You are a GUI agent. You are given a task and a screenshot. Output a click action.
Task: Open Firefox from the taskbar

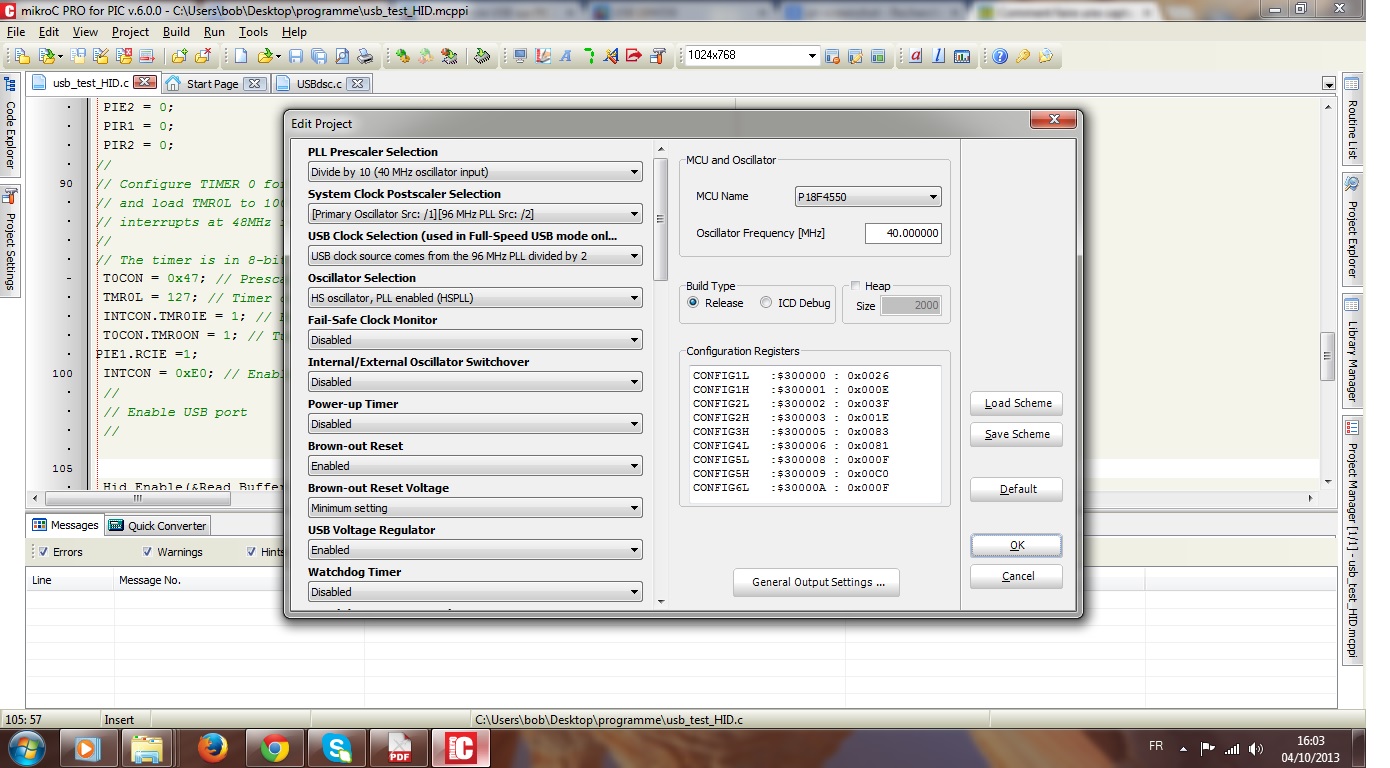pyautogui.click(x=212, y=748)
